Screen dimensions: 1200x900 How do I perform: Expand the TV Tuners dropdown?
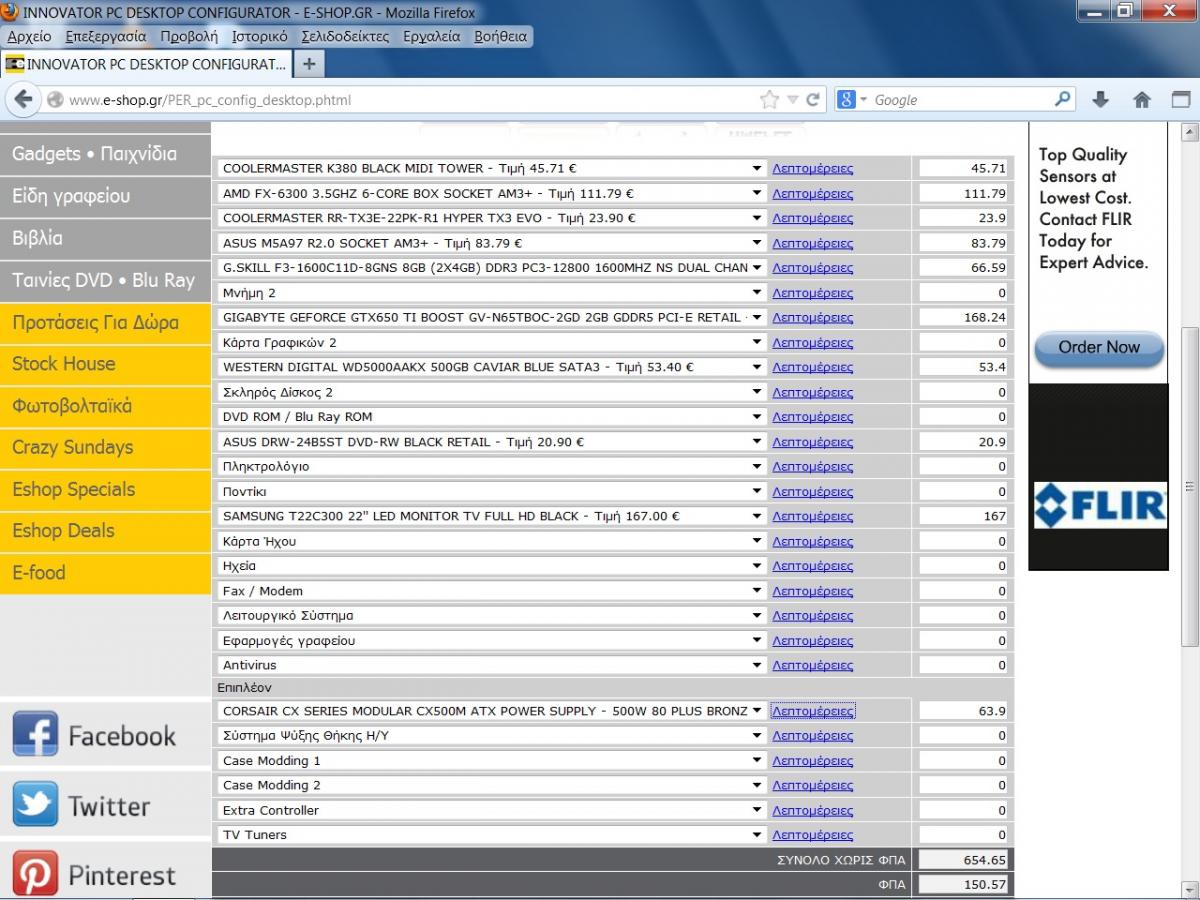pos(492,835)
